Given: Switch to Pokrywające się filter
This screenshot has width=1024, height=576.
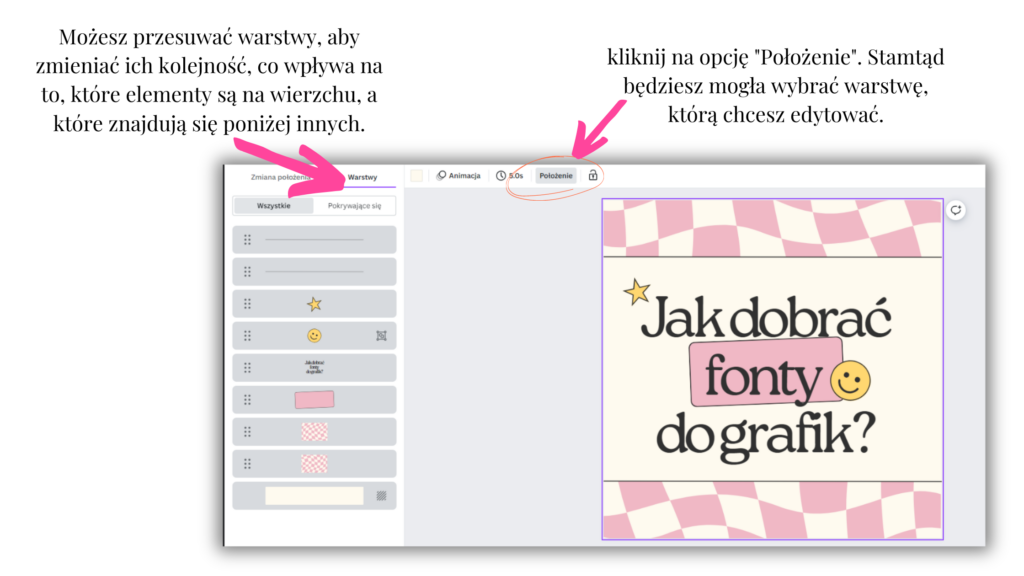Looking at the screenshot, I should 354,206.
